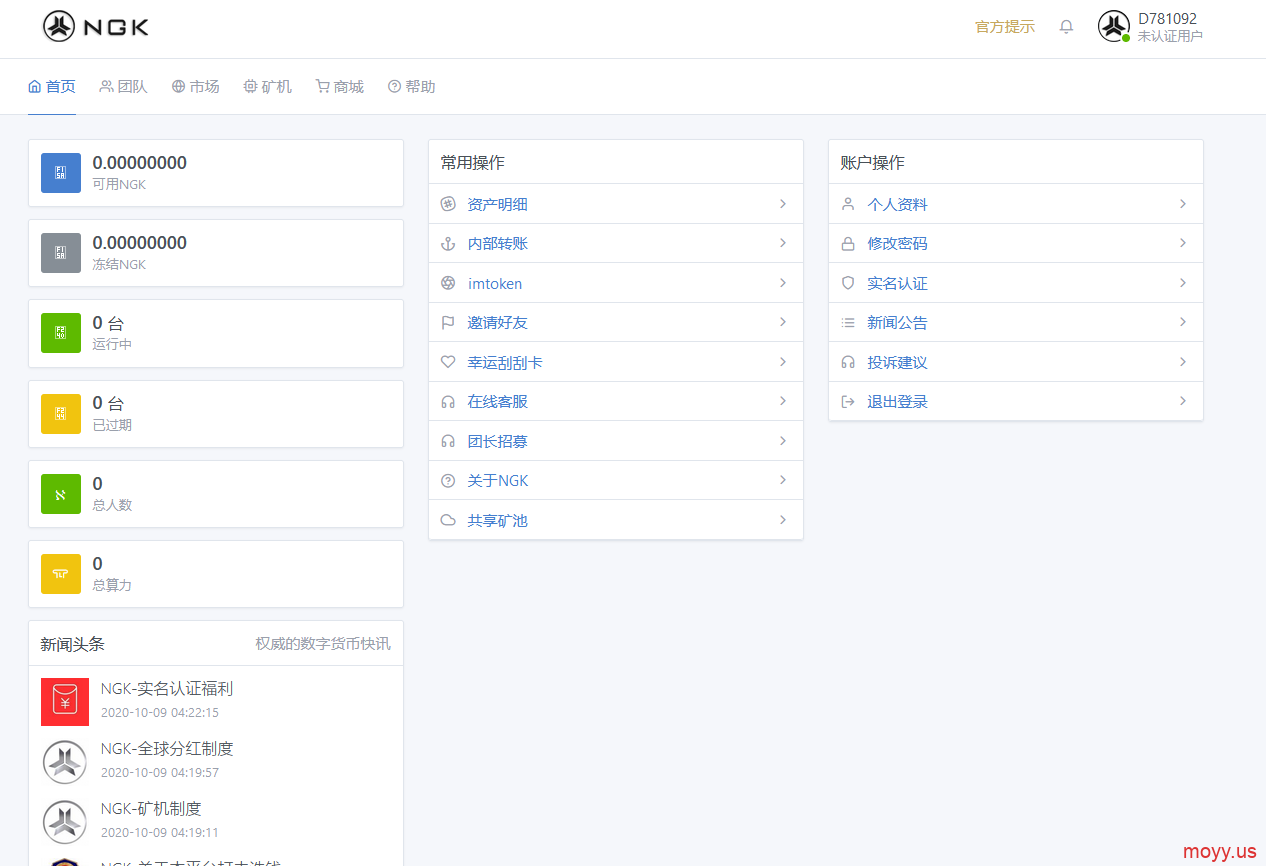Click the NGK-矿机制度 news thumbnail
1266x866 pixels.
tap(65, 822)
